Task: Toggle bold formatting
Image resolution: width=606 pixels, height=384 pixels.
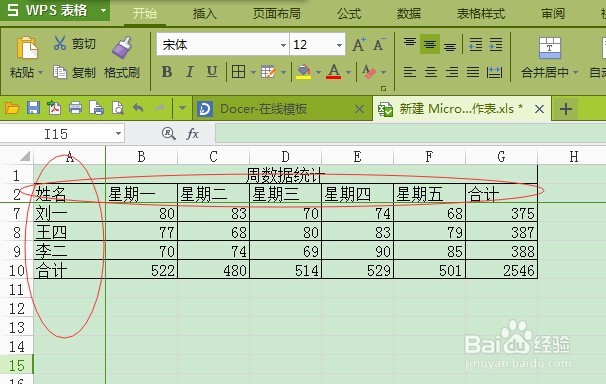Action: coord(167,72)
